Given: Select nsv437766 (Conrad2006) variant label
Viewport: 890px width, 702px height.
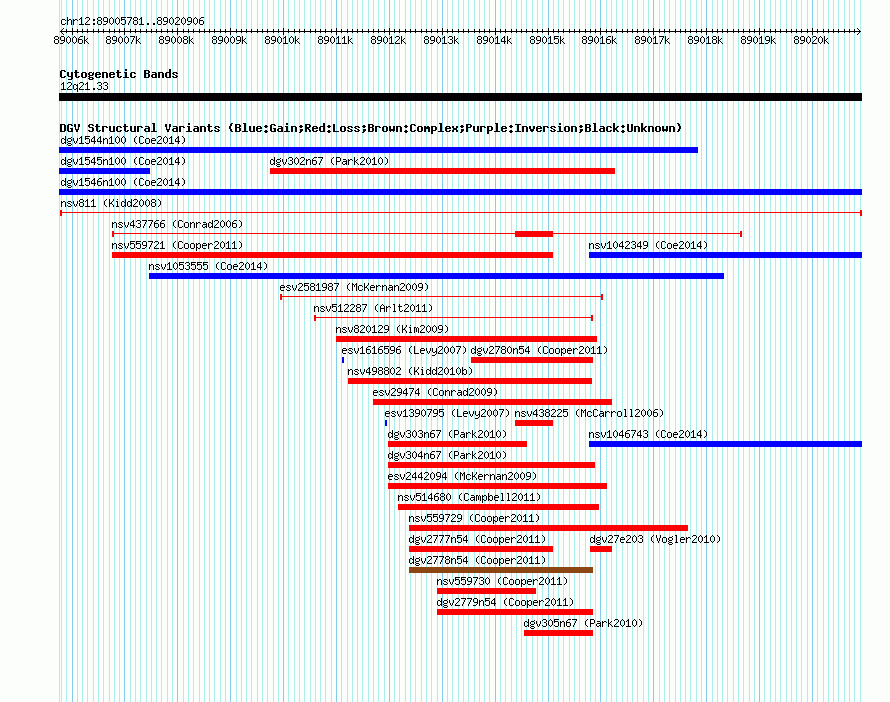Looking at the screenshot, I should point(177,224).
